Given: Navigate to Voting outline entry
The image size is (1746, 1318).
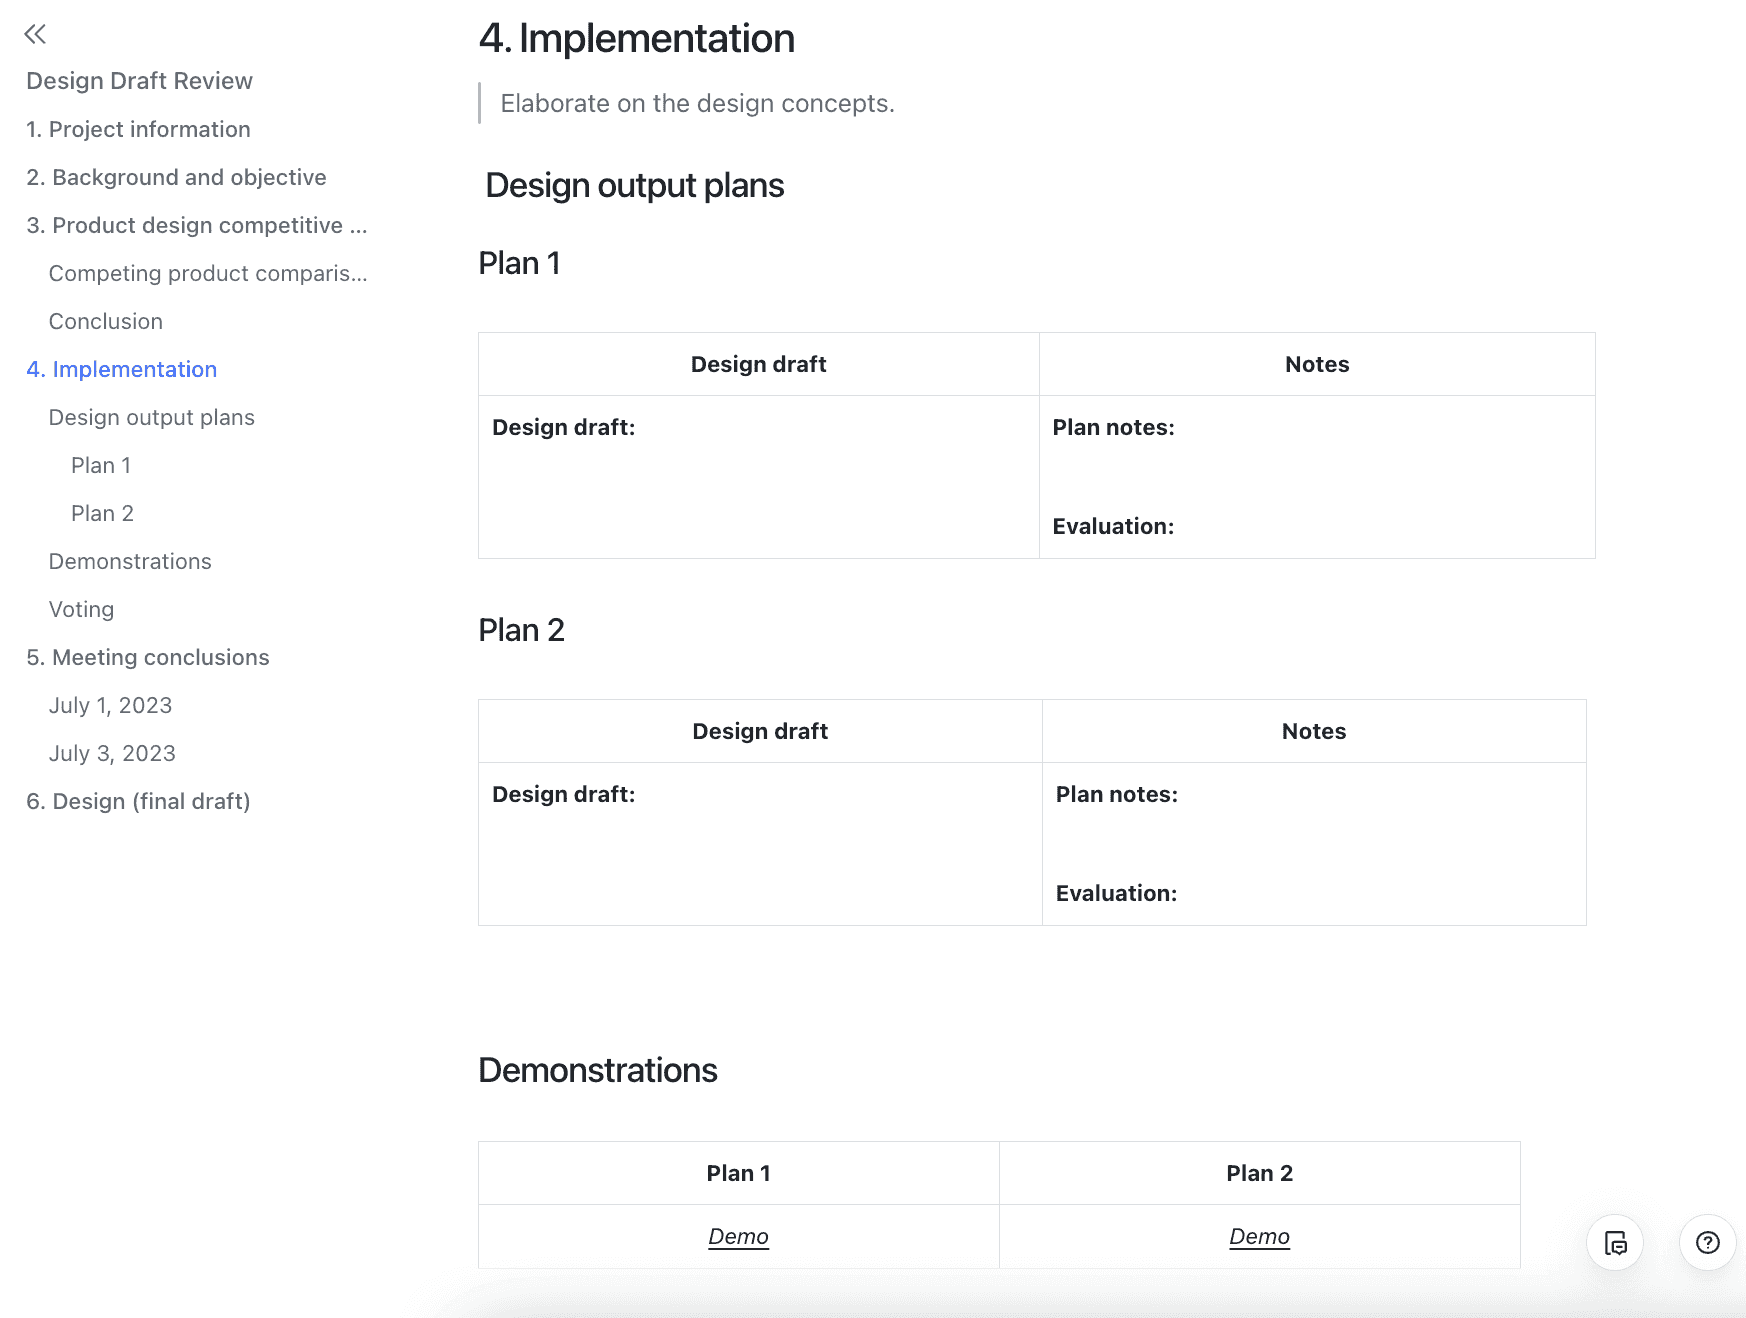Looking at the screenshot, I should (81, 609).
